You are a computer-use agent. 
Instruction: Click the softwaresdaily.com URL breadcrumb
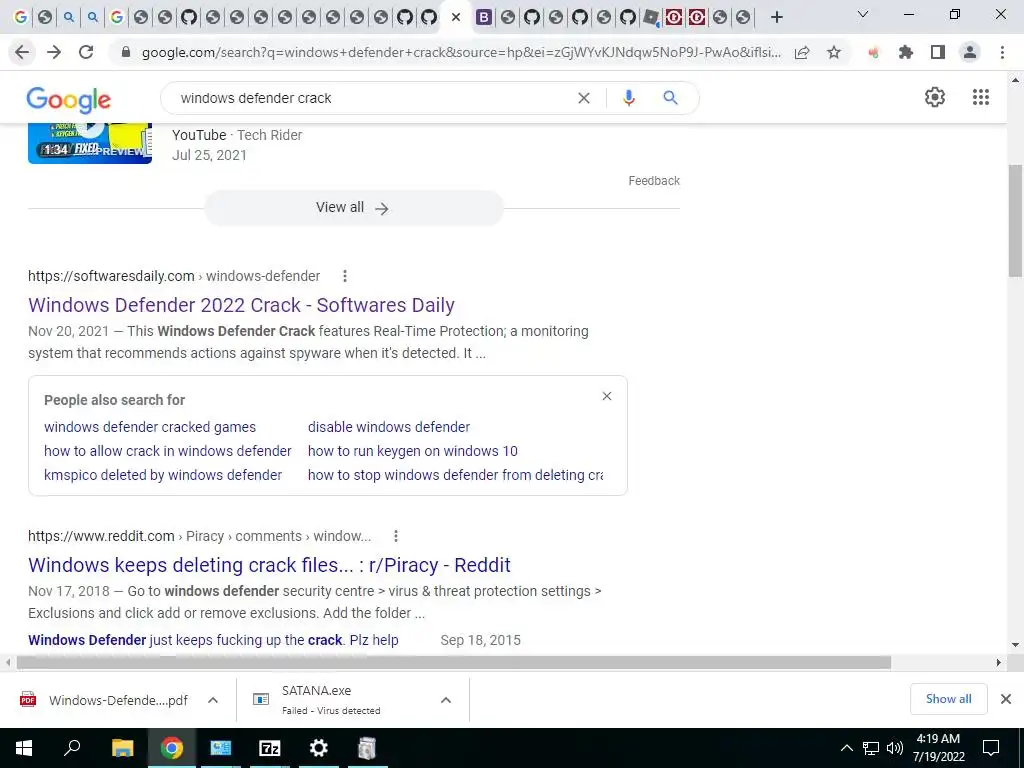pos(174,276)
